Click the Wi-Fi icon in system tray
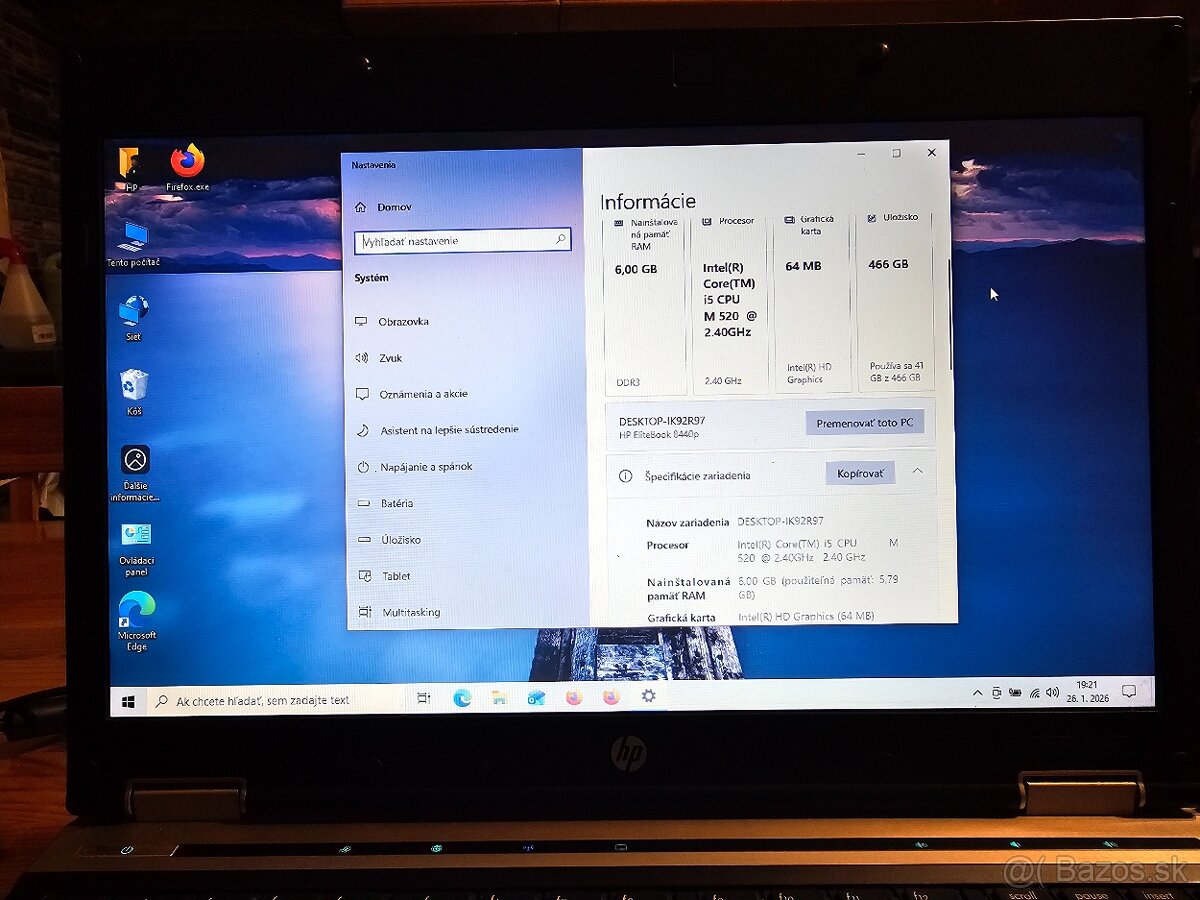The height and width of the screenshot is (900, 1200). click(x=1035, y=692)
